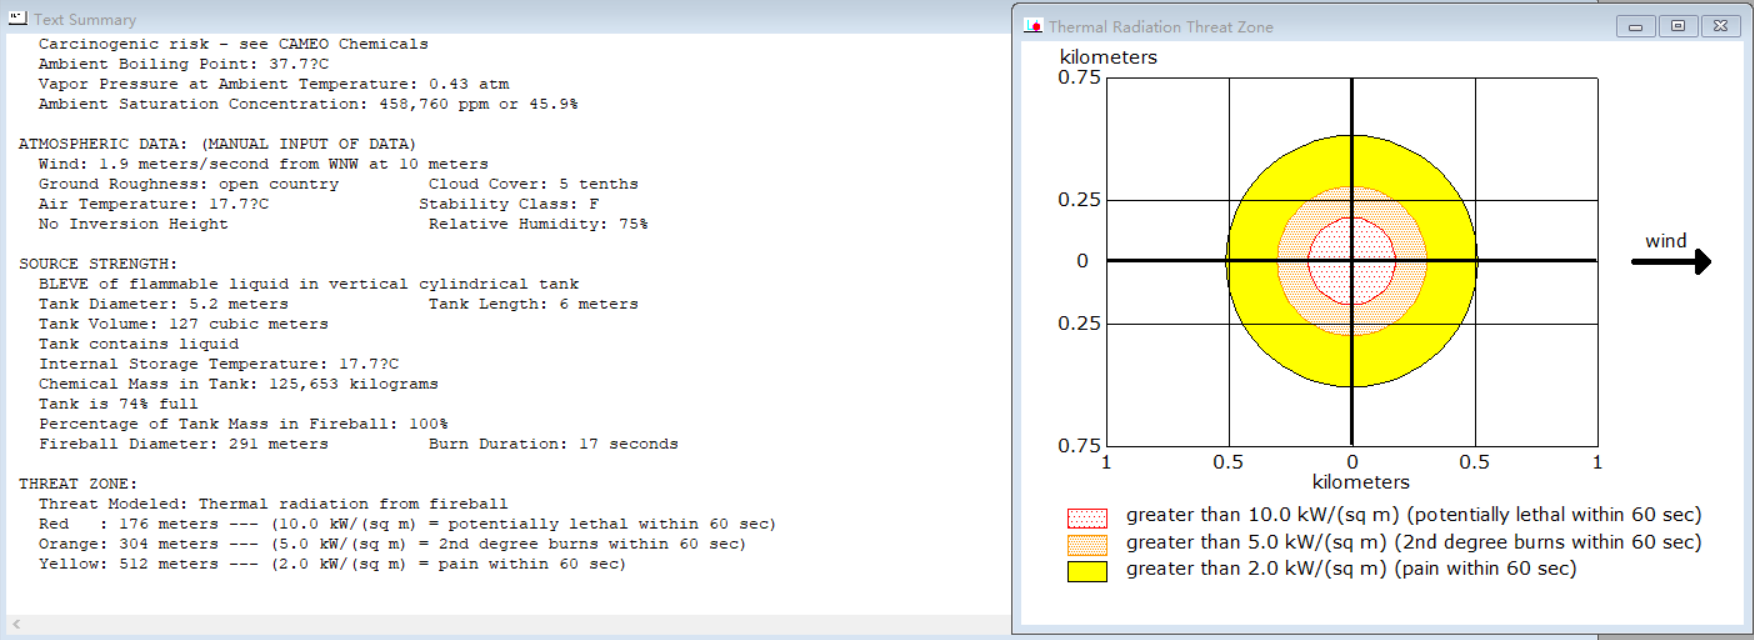Click 'Cloud Cover: 5 tenths' text

(x=533, y=184)
